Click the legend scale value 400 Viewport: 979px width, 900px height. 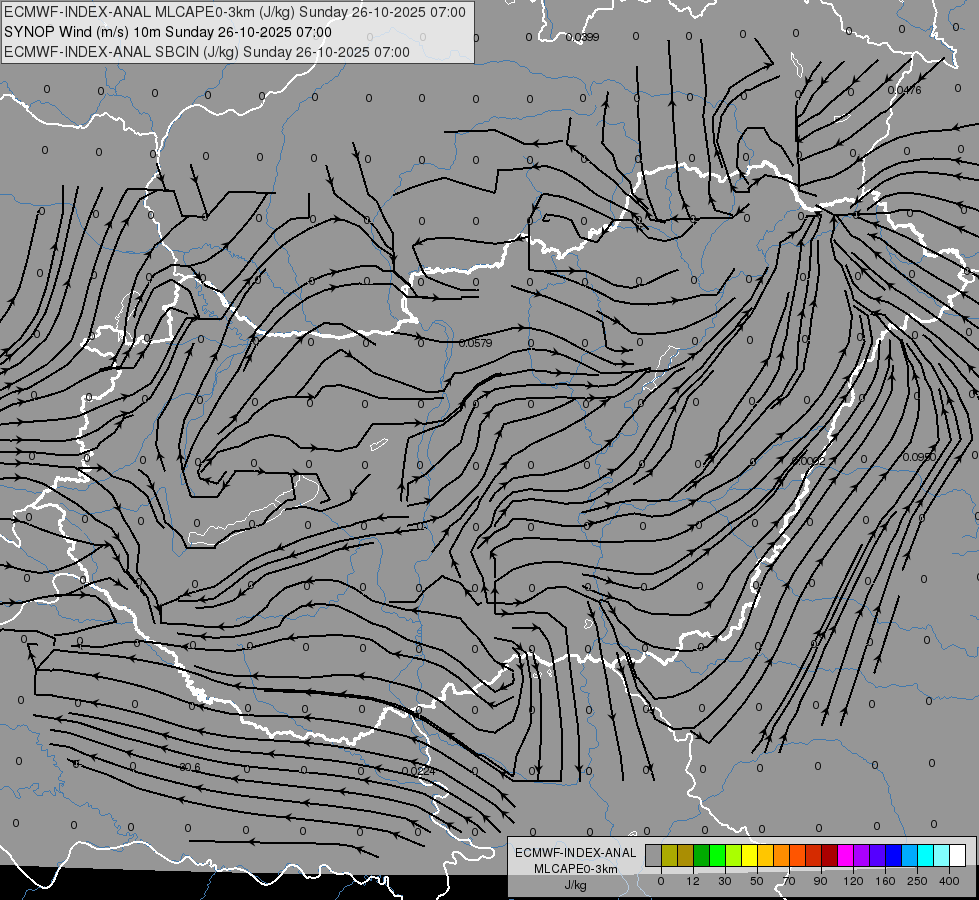(x=949, y=882)
